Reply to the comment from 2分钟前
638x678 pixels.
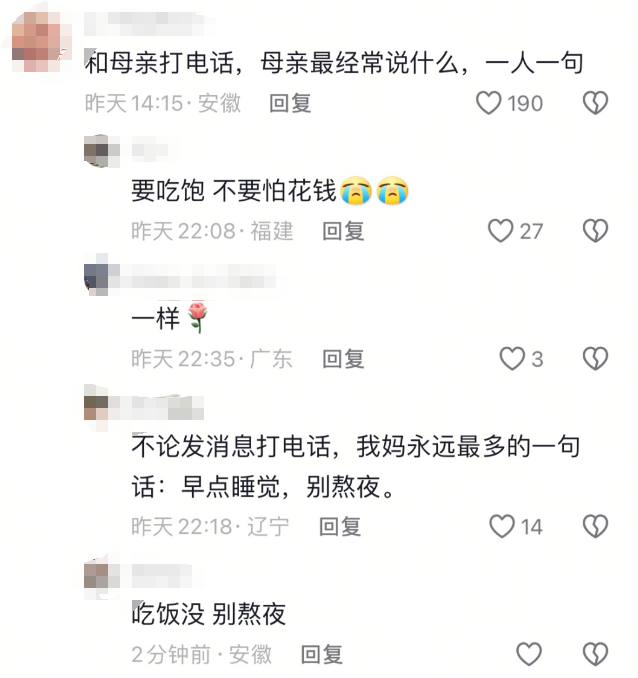coord(322,654)
